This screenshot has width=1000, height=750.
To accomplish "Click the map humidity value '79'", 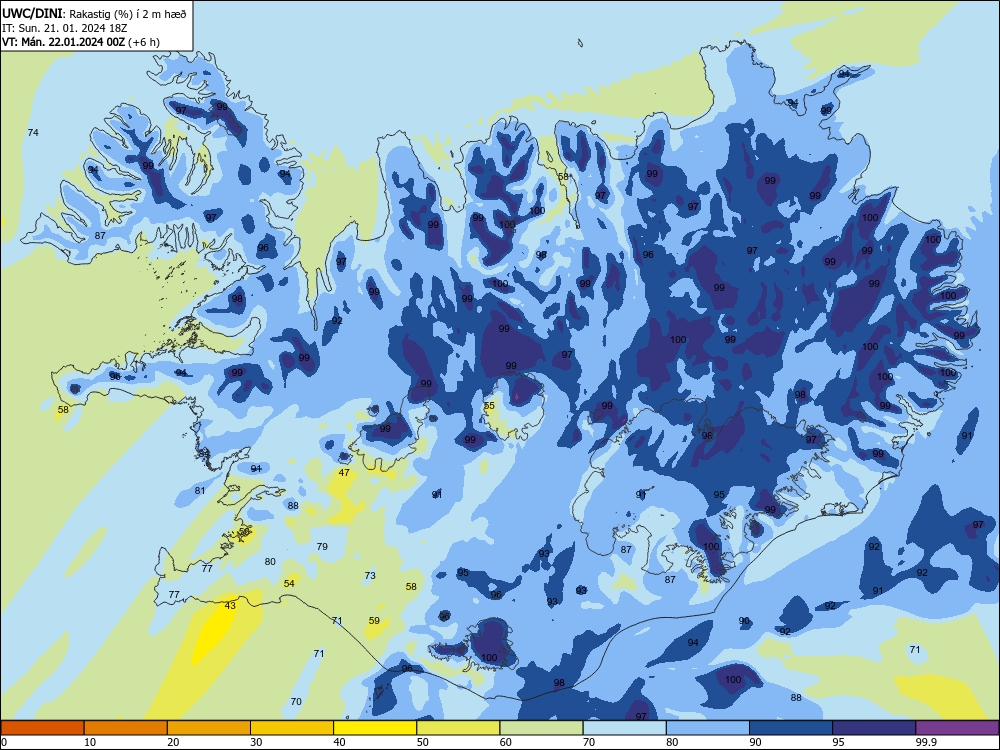I will 322,547.
